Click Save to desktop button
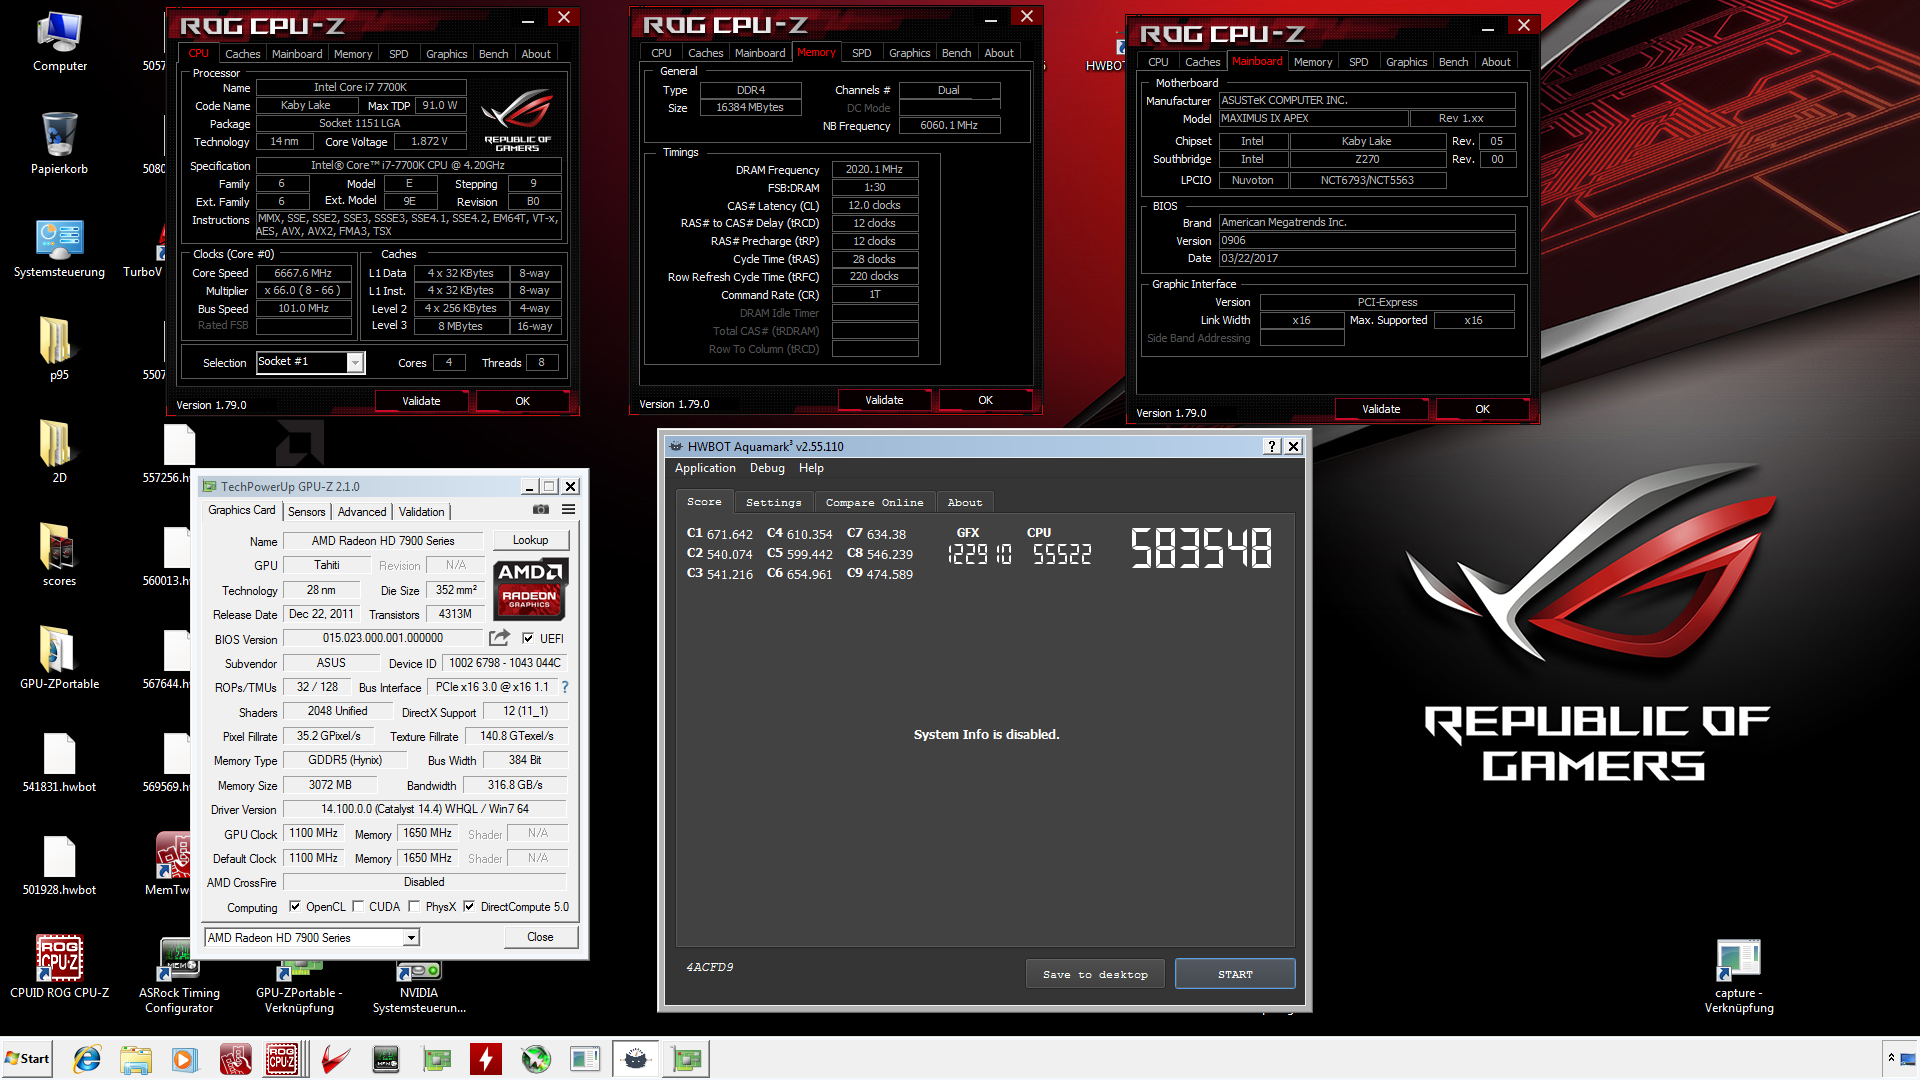The width and height of the screenshot is (1920, 1080). tap(1095, 974)
